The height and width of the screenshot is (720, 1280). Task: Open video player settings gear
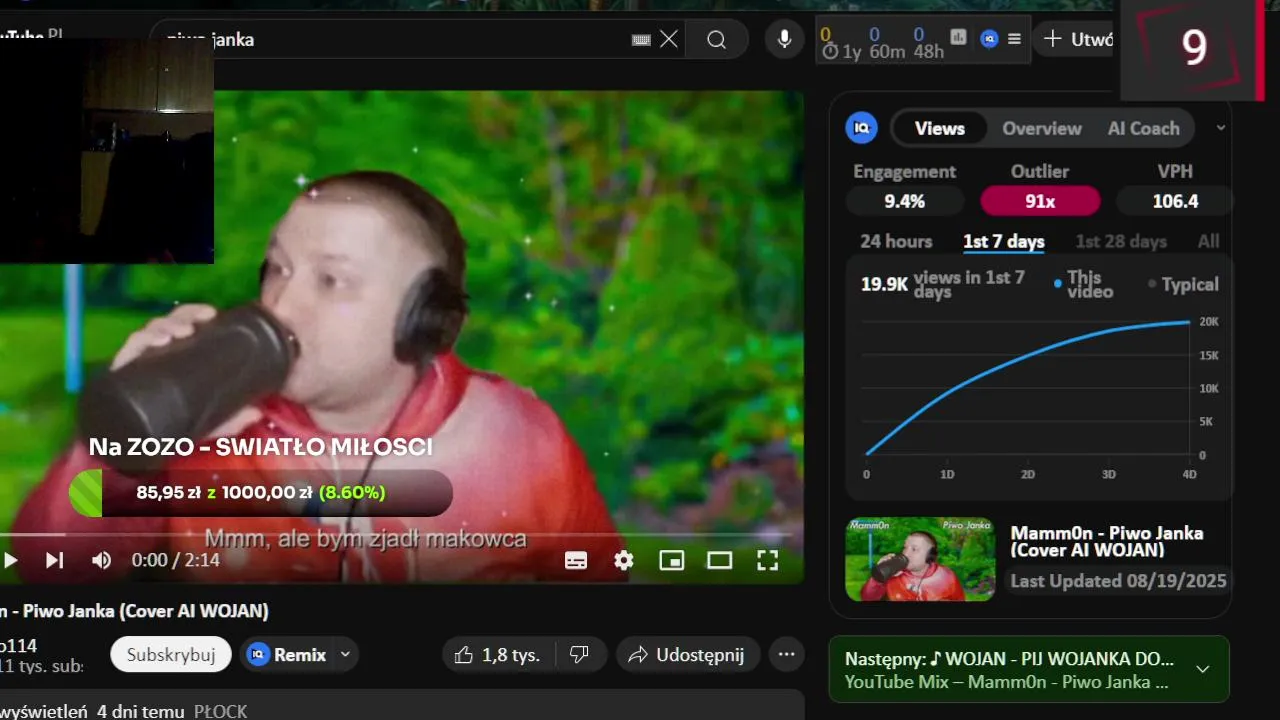pyautogui.click(x=624, y=560)
